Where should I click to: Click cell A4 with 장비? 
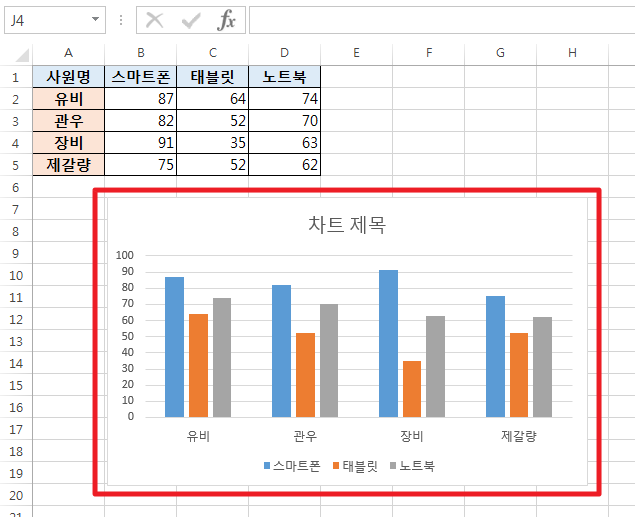[68, 143]
